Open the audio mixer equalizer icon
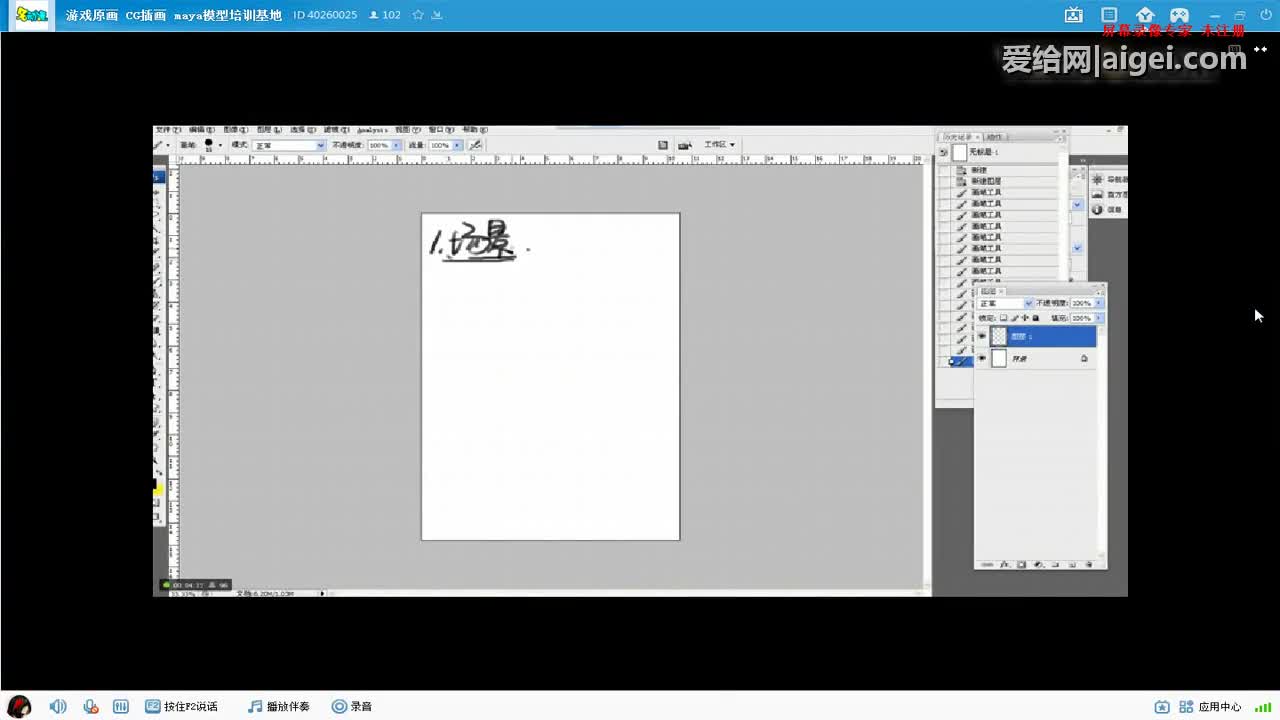Viewport: 1280px width, 720px height. (121, 706)
